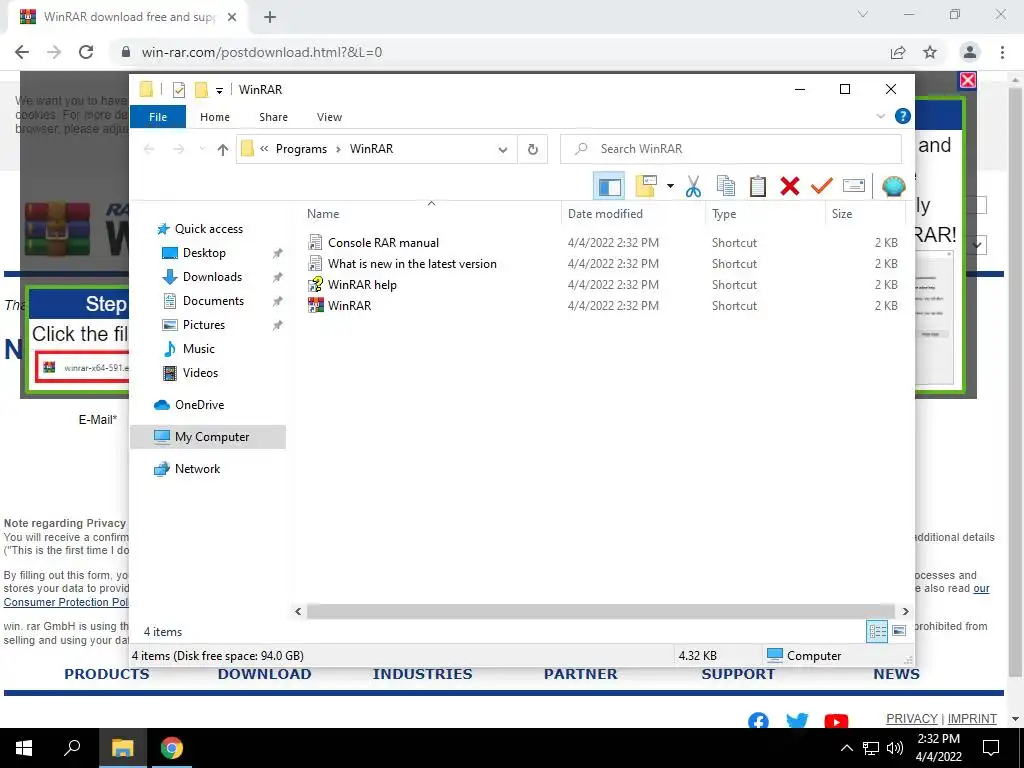Open the Home ribbon tab
Image resolution: width=1024 pixels, height=768 pixels.
[215, 117]
